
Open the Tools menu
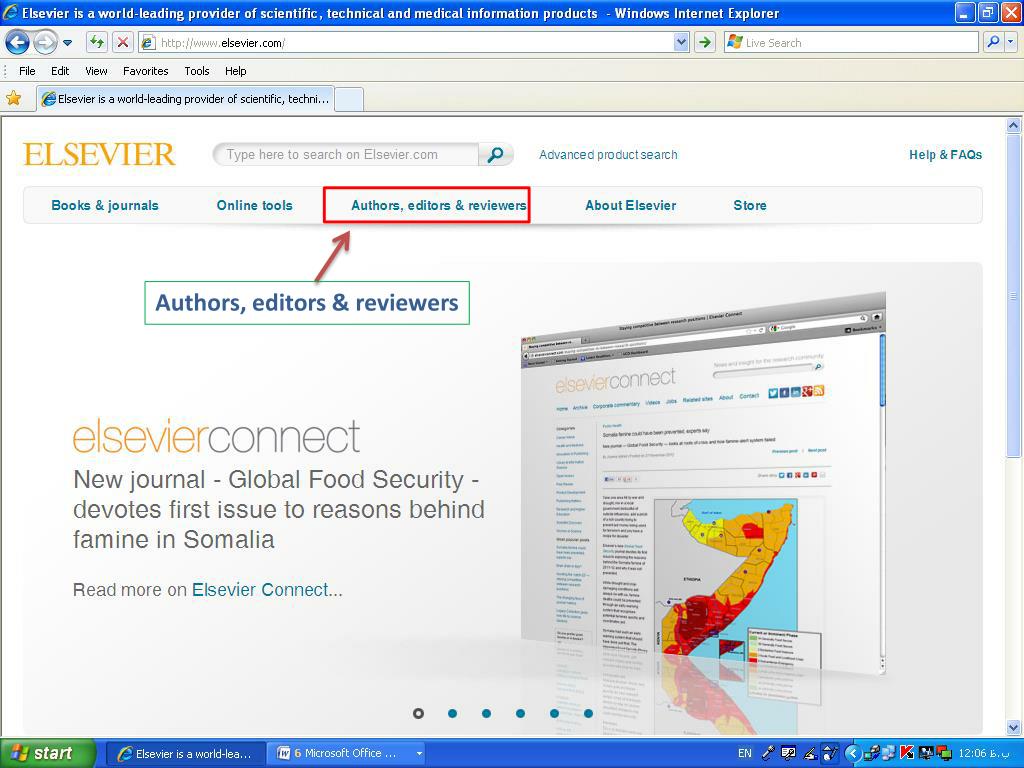(197, 71)
